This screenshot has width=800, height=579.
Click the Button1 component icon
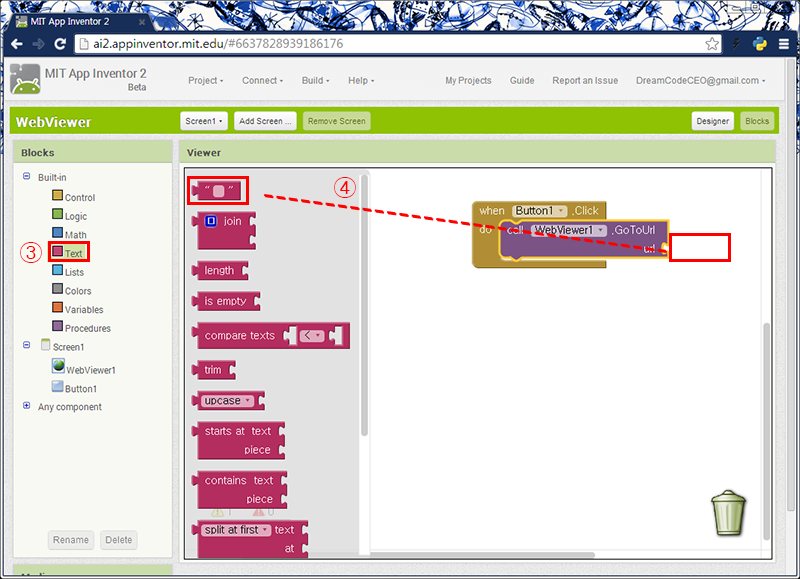pos(58,386)
